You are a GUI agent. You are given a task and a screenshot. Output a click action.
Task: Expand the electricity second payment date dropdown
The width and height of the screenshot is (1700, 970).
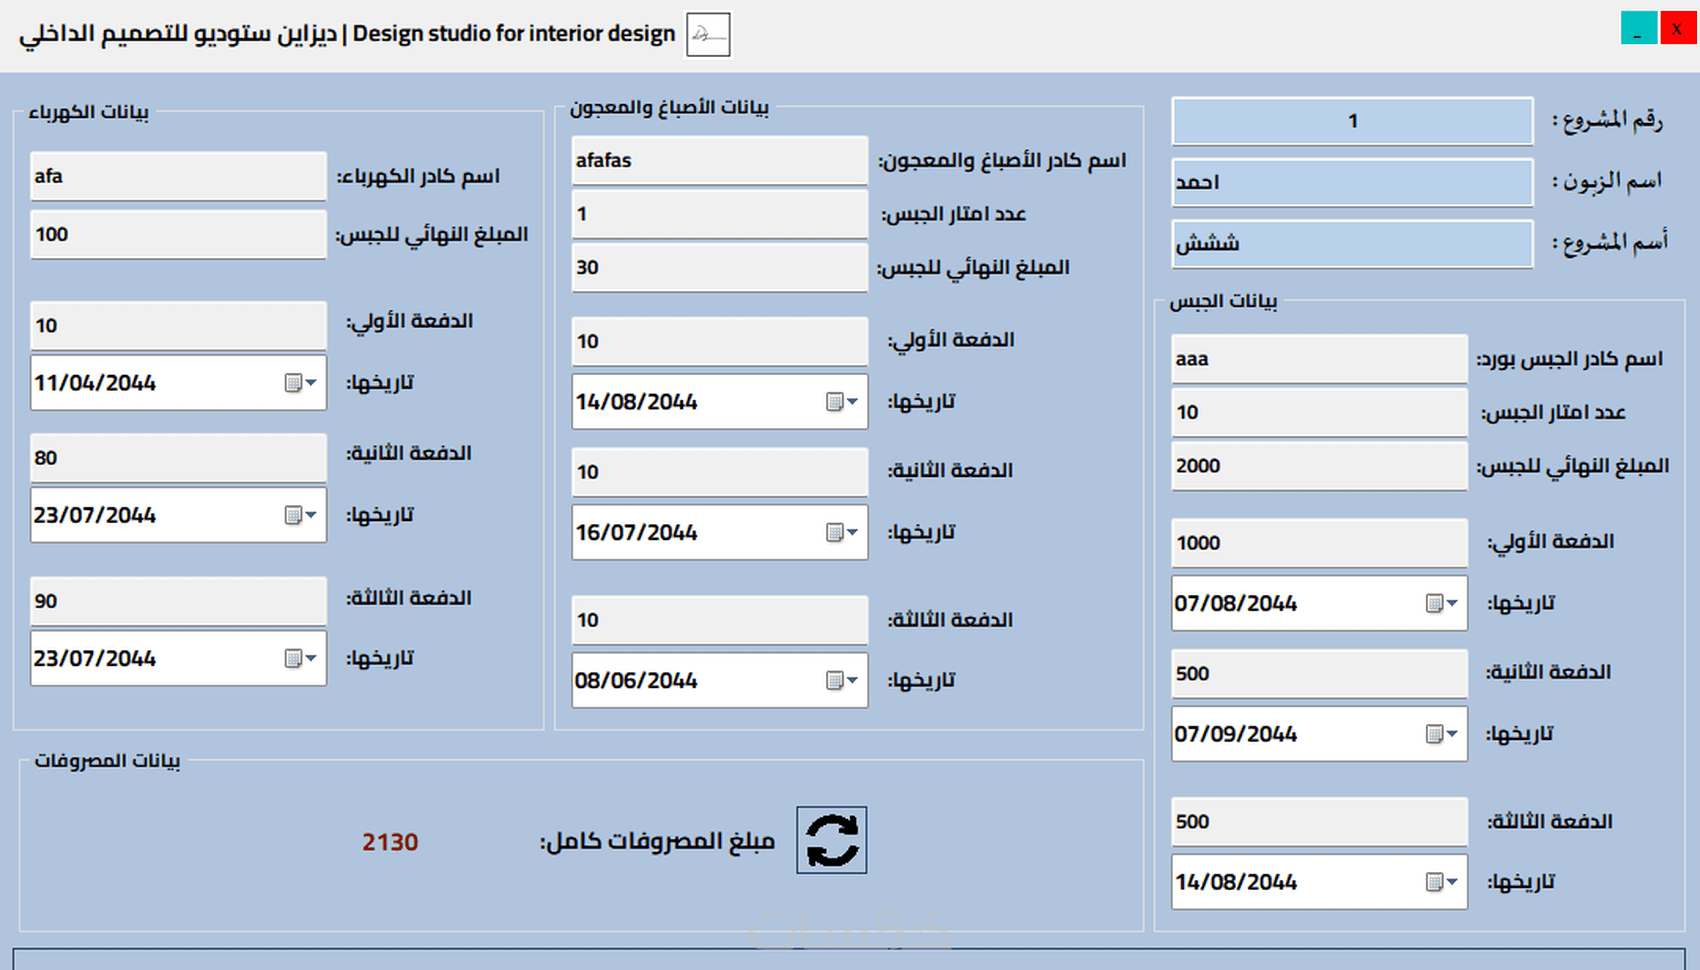(300, 515)
